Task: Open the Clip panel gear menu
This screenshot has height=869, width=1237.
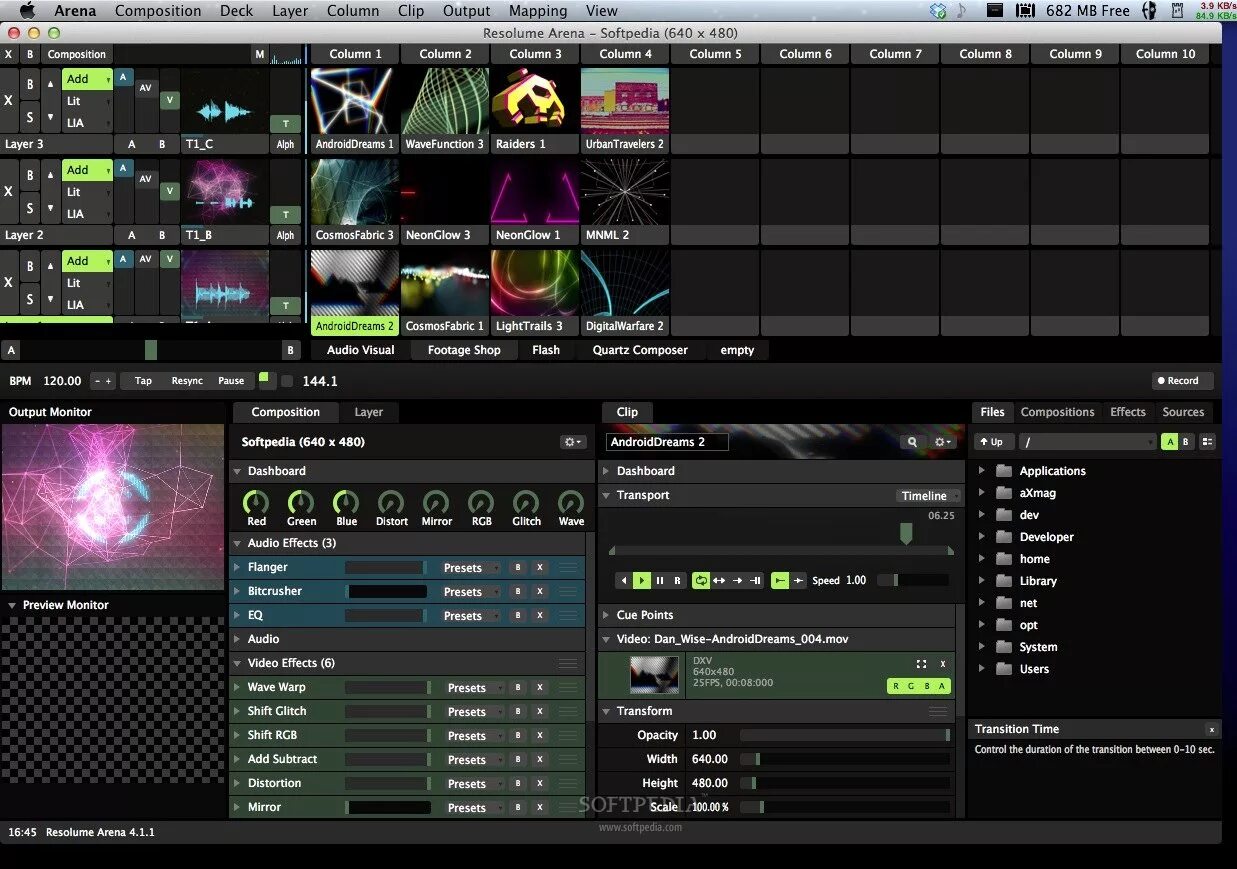Action: (943, 442)
